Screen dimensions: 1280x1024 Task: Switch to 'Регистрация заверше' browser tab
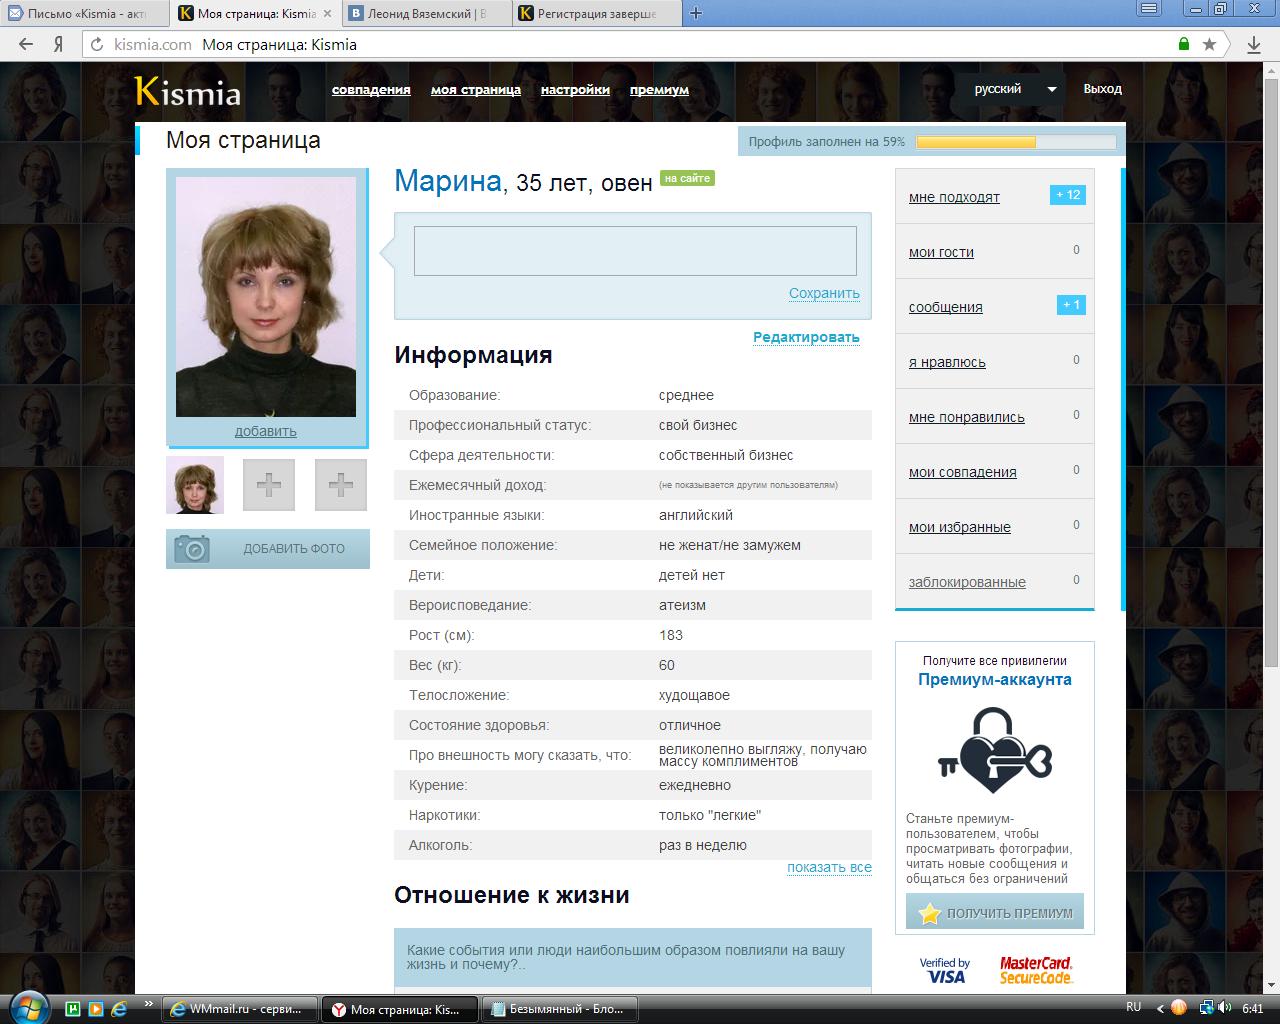tap(595, 14)
